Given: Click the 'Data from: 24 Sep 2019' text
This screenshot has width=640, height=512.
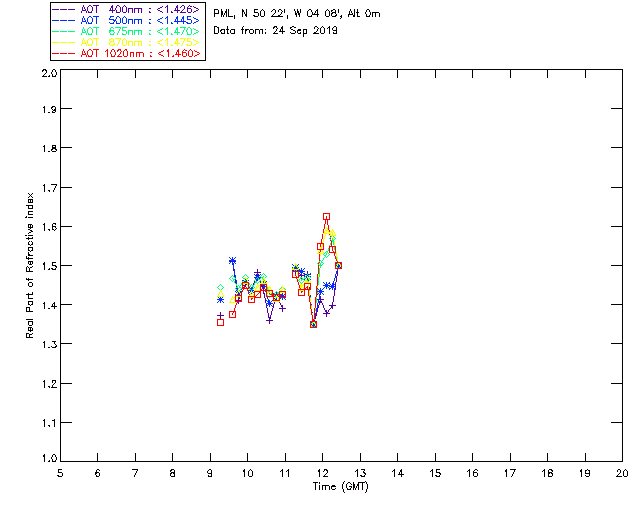Looking at the screenshot, I should click(276, 31).
